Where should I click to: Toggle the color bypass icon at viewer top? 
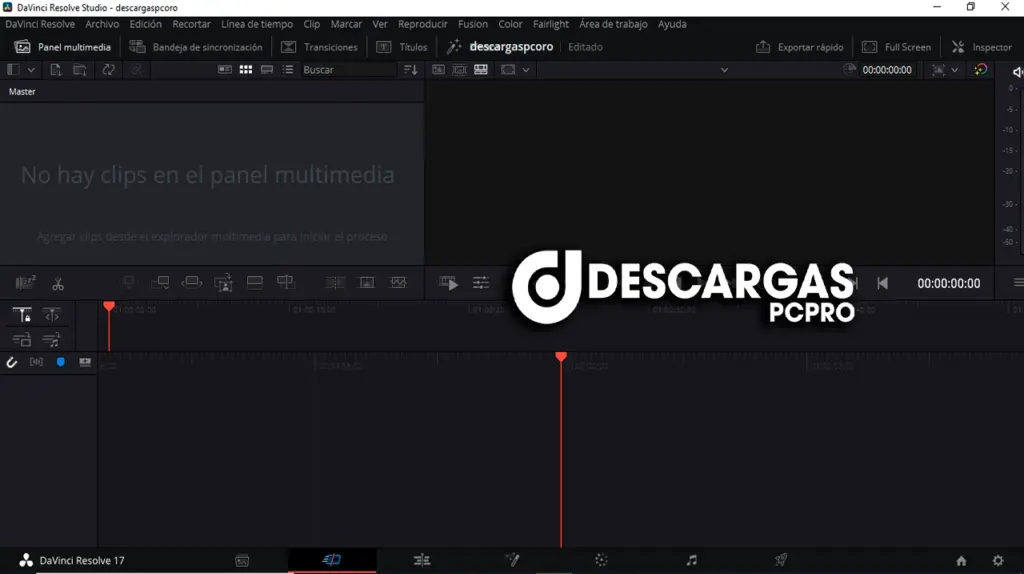tap(981, 70)
